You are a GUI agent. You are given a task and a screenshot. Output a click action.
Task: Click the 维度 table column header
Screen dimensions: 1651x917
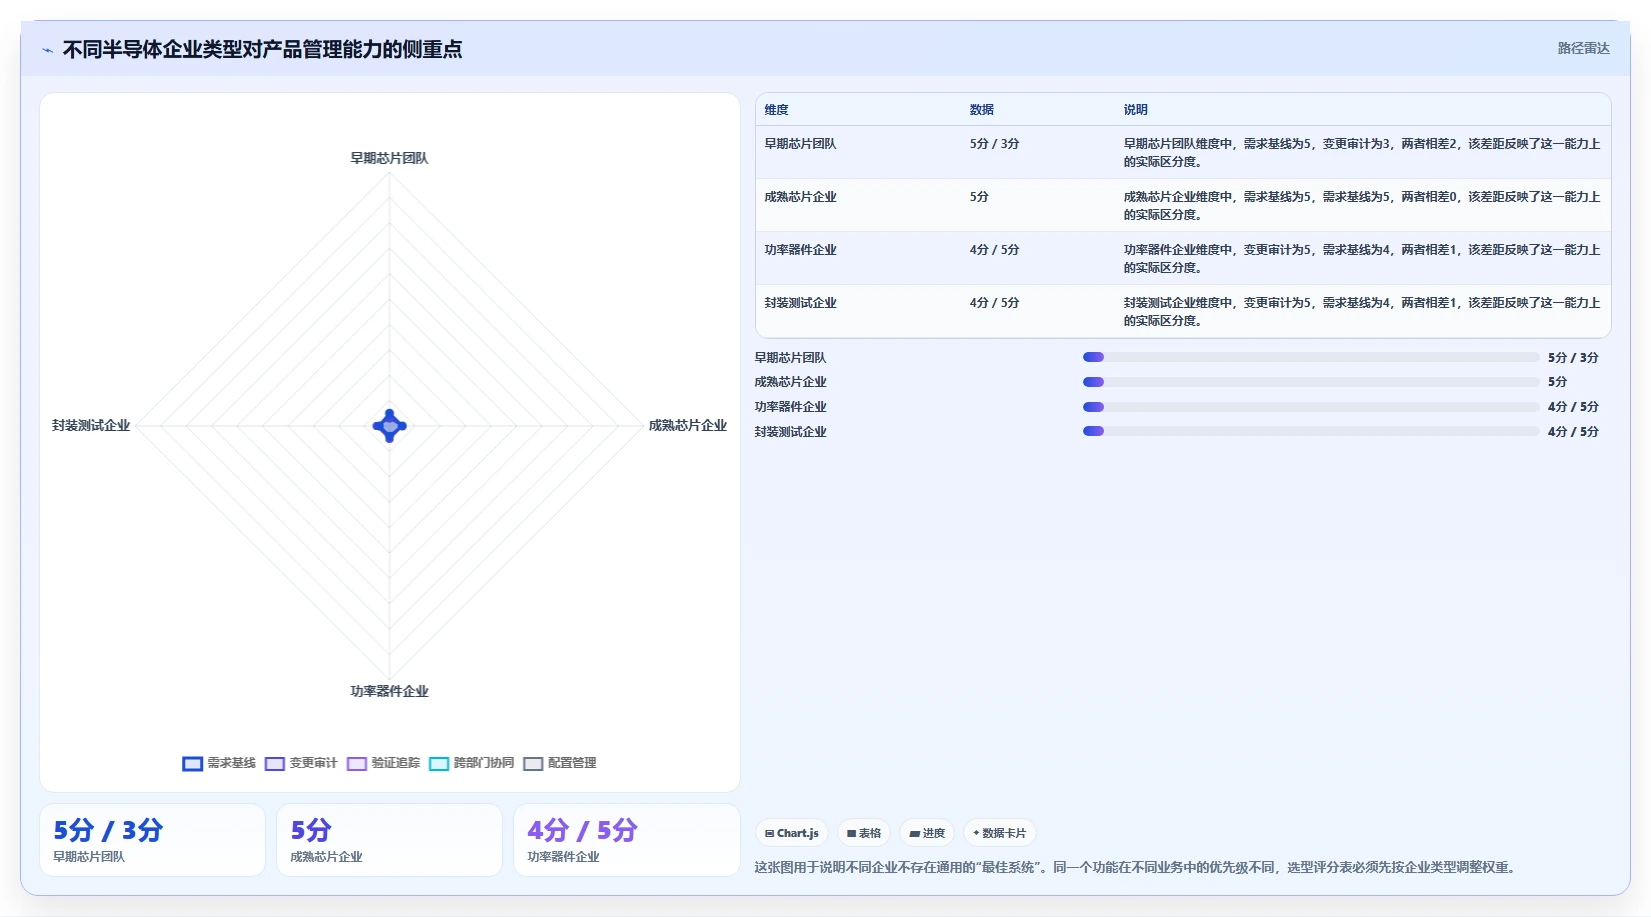pyautogui.click(x=776, y=110)
